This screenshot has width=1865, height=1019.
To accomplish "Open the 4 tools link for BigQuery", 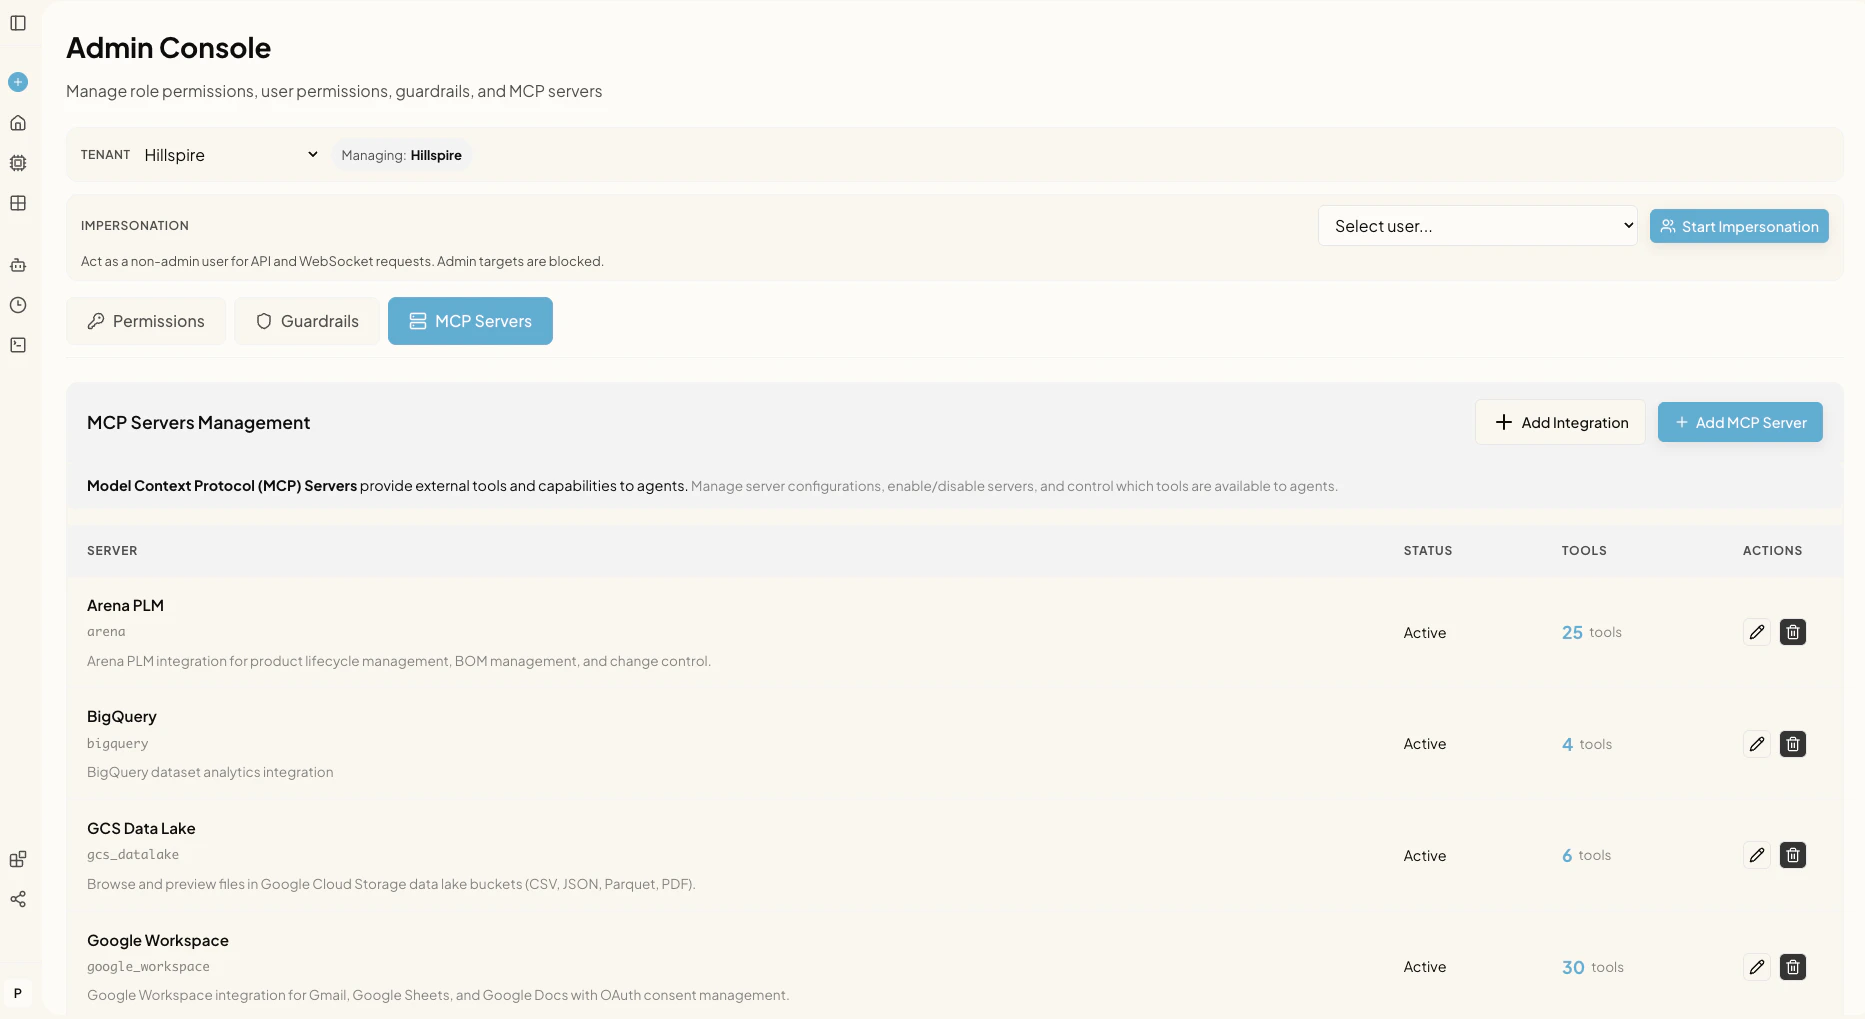I will (1587, 744).
